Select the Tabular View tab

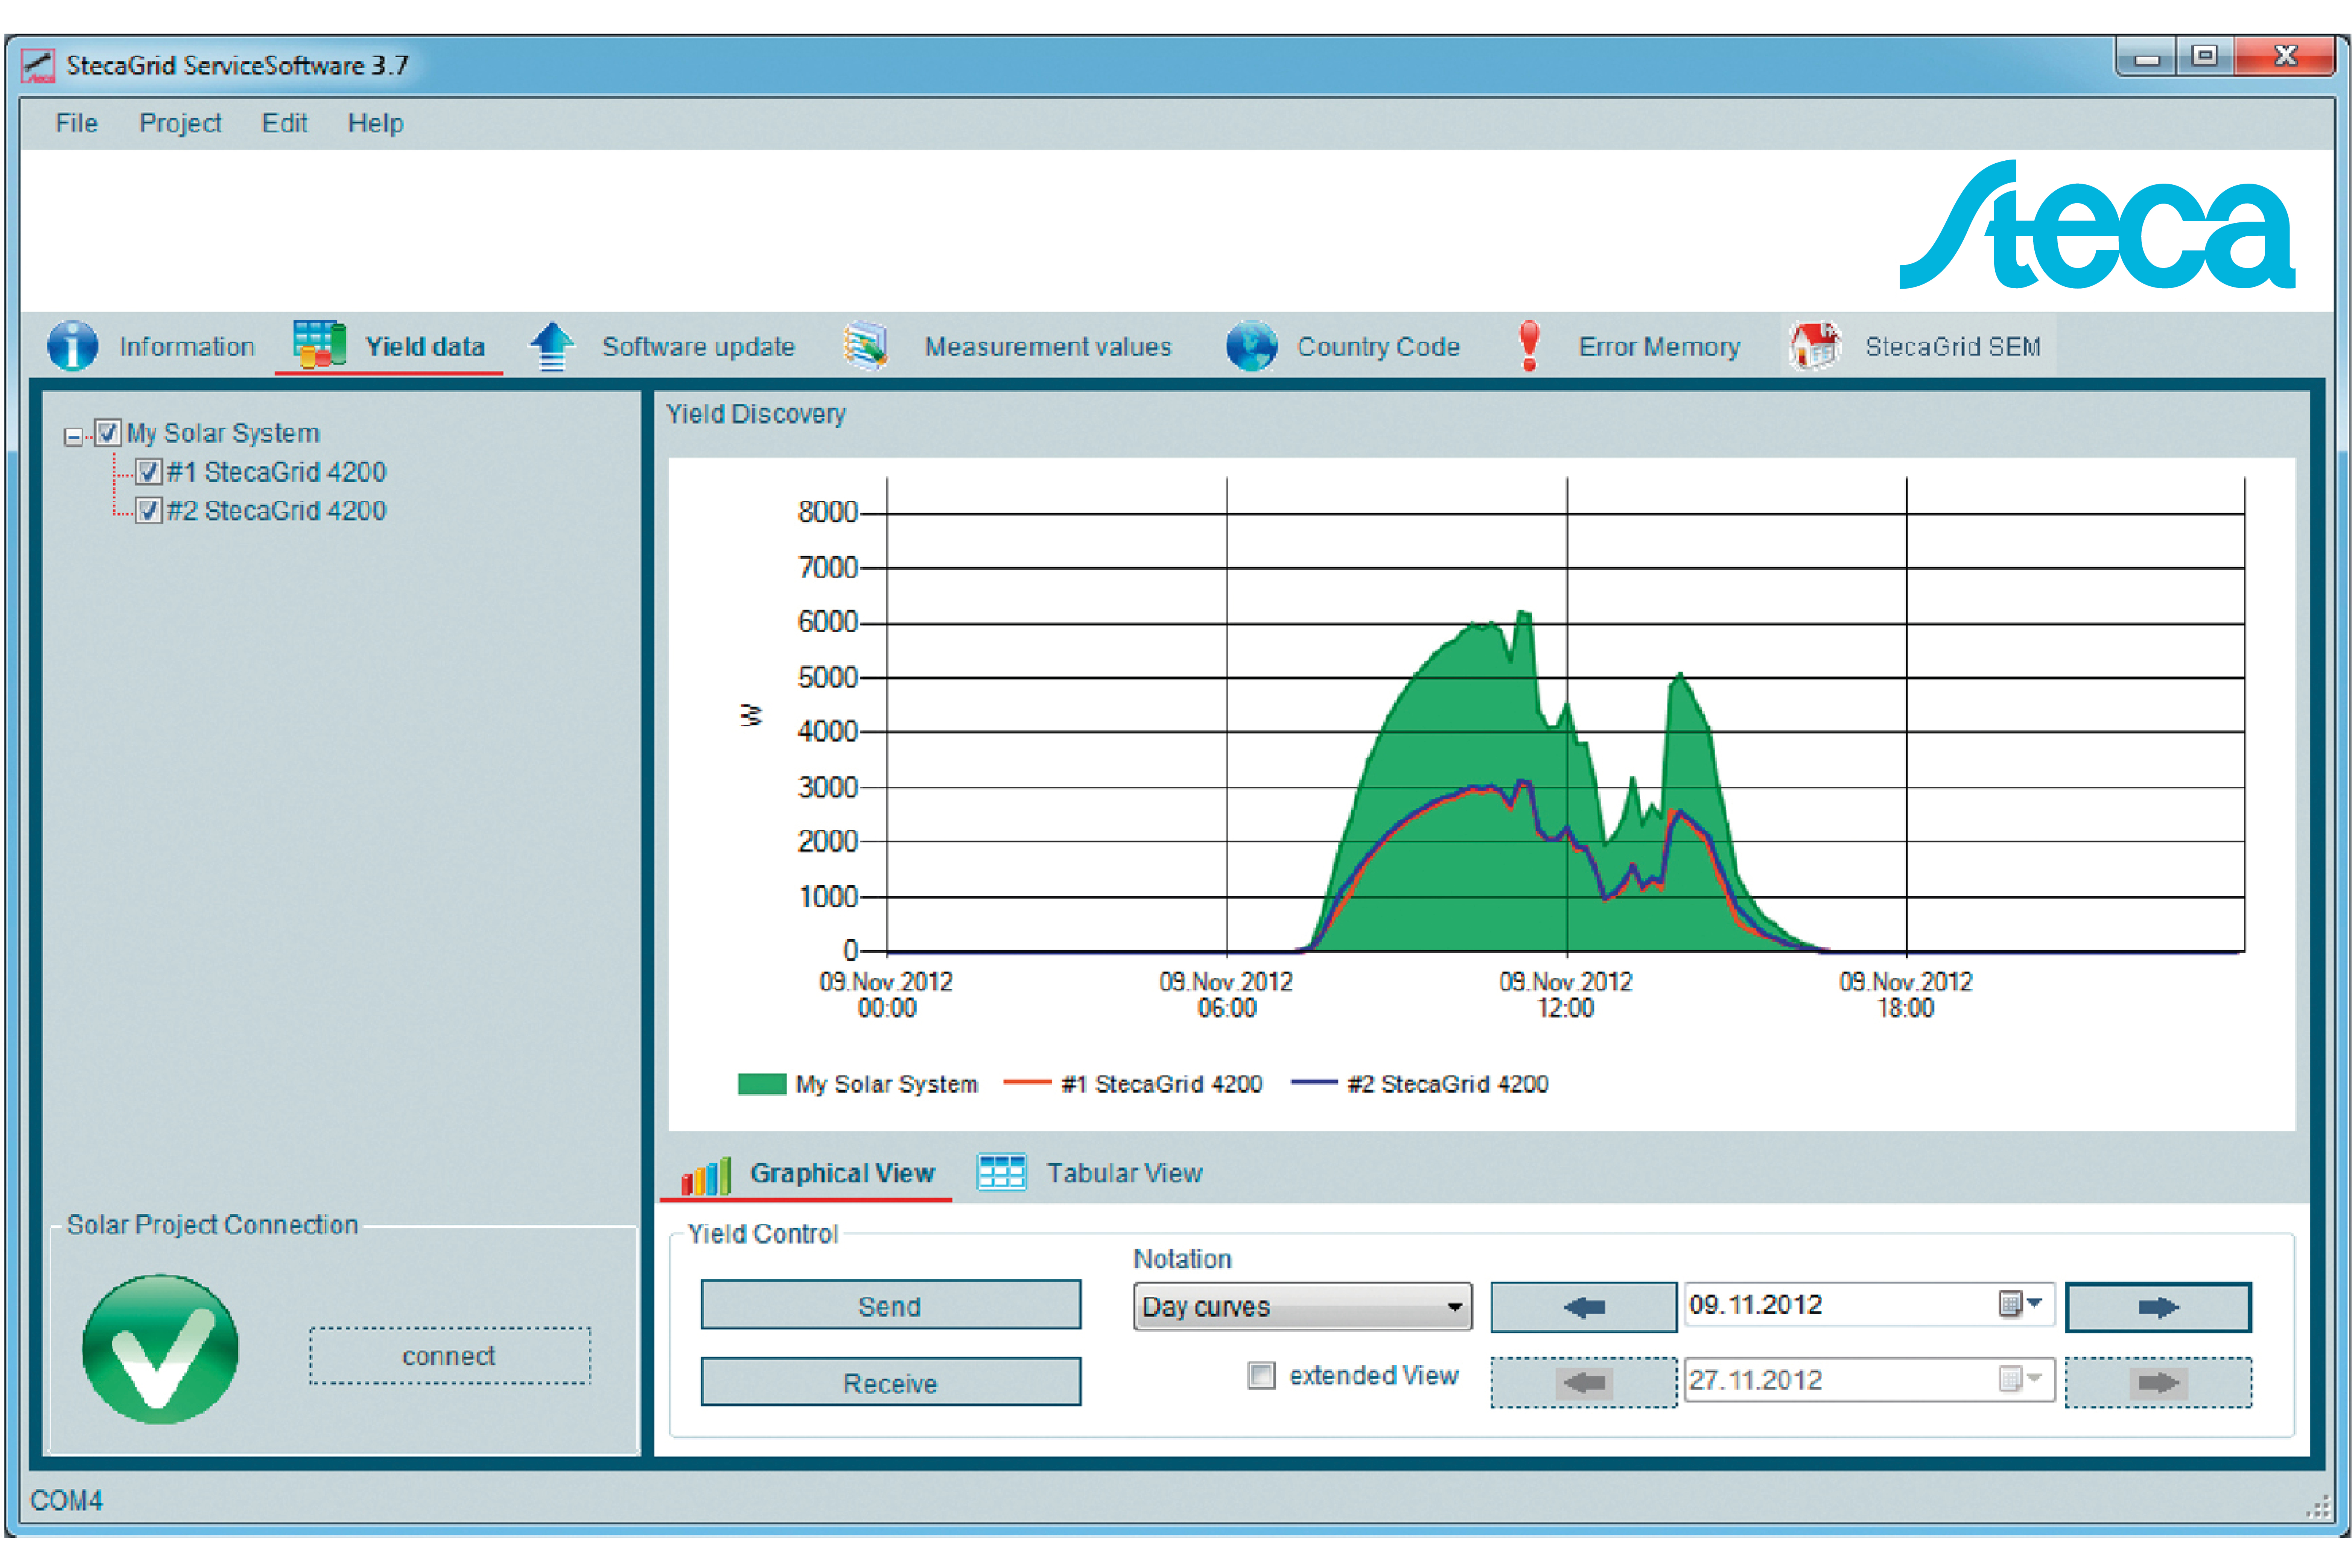tap(1090, 1173)
